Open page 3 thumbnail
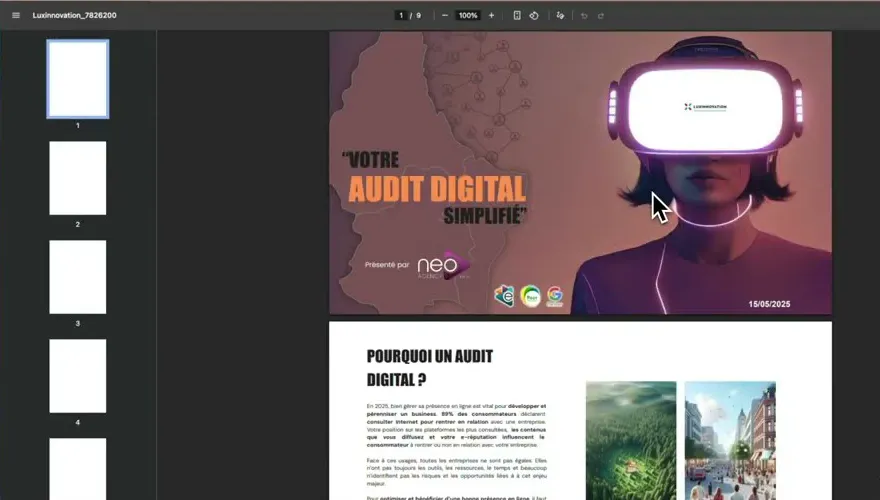880x500 pixels. click(x=77, y=277)
